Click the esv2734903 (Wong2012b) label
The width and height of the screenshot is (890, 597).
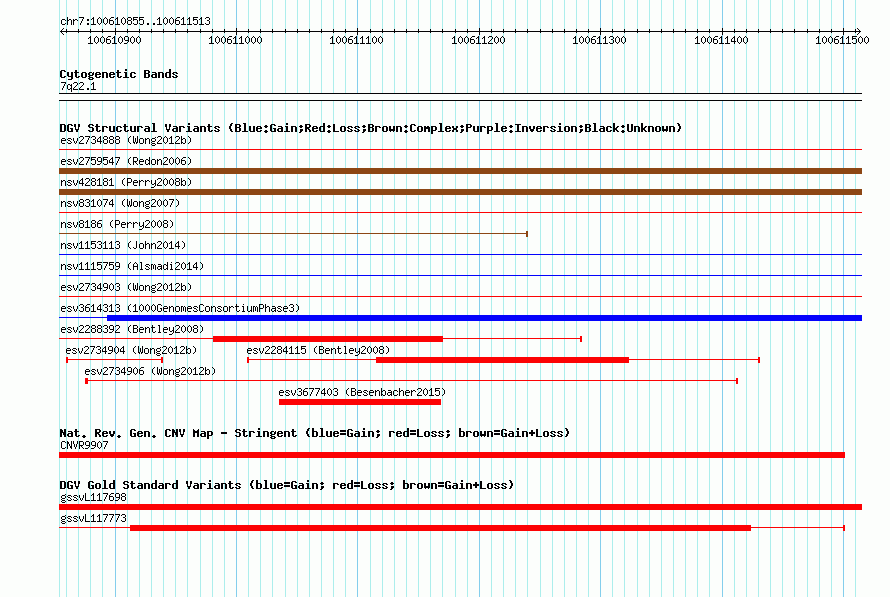coord(126,287)
